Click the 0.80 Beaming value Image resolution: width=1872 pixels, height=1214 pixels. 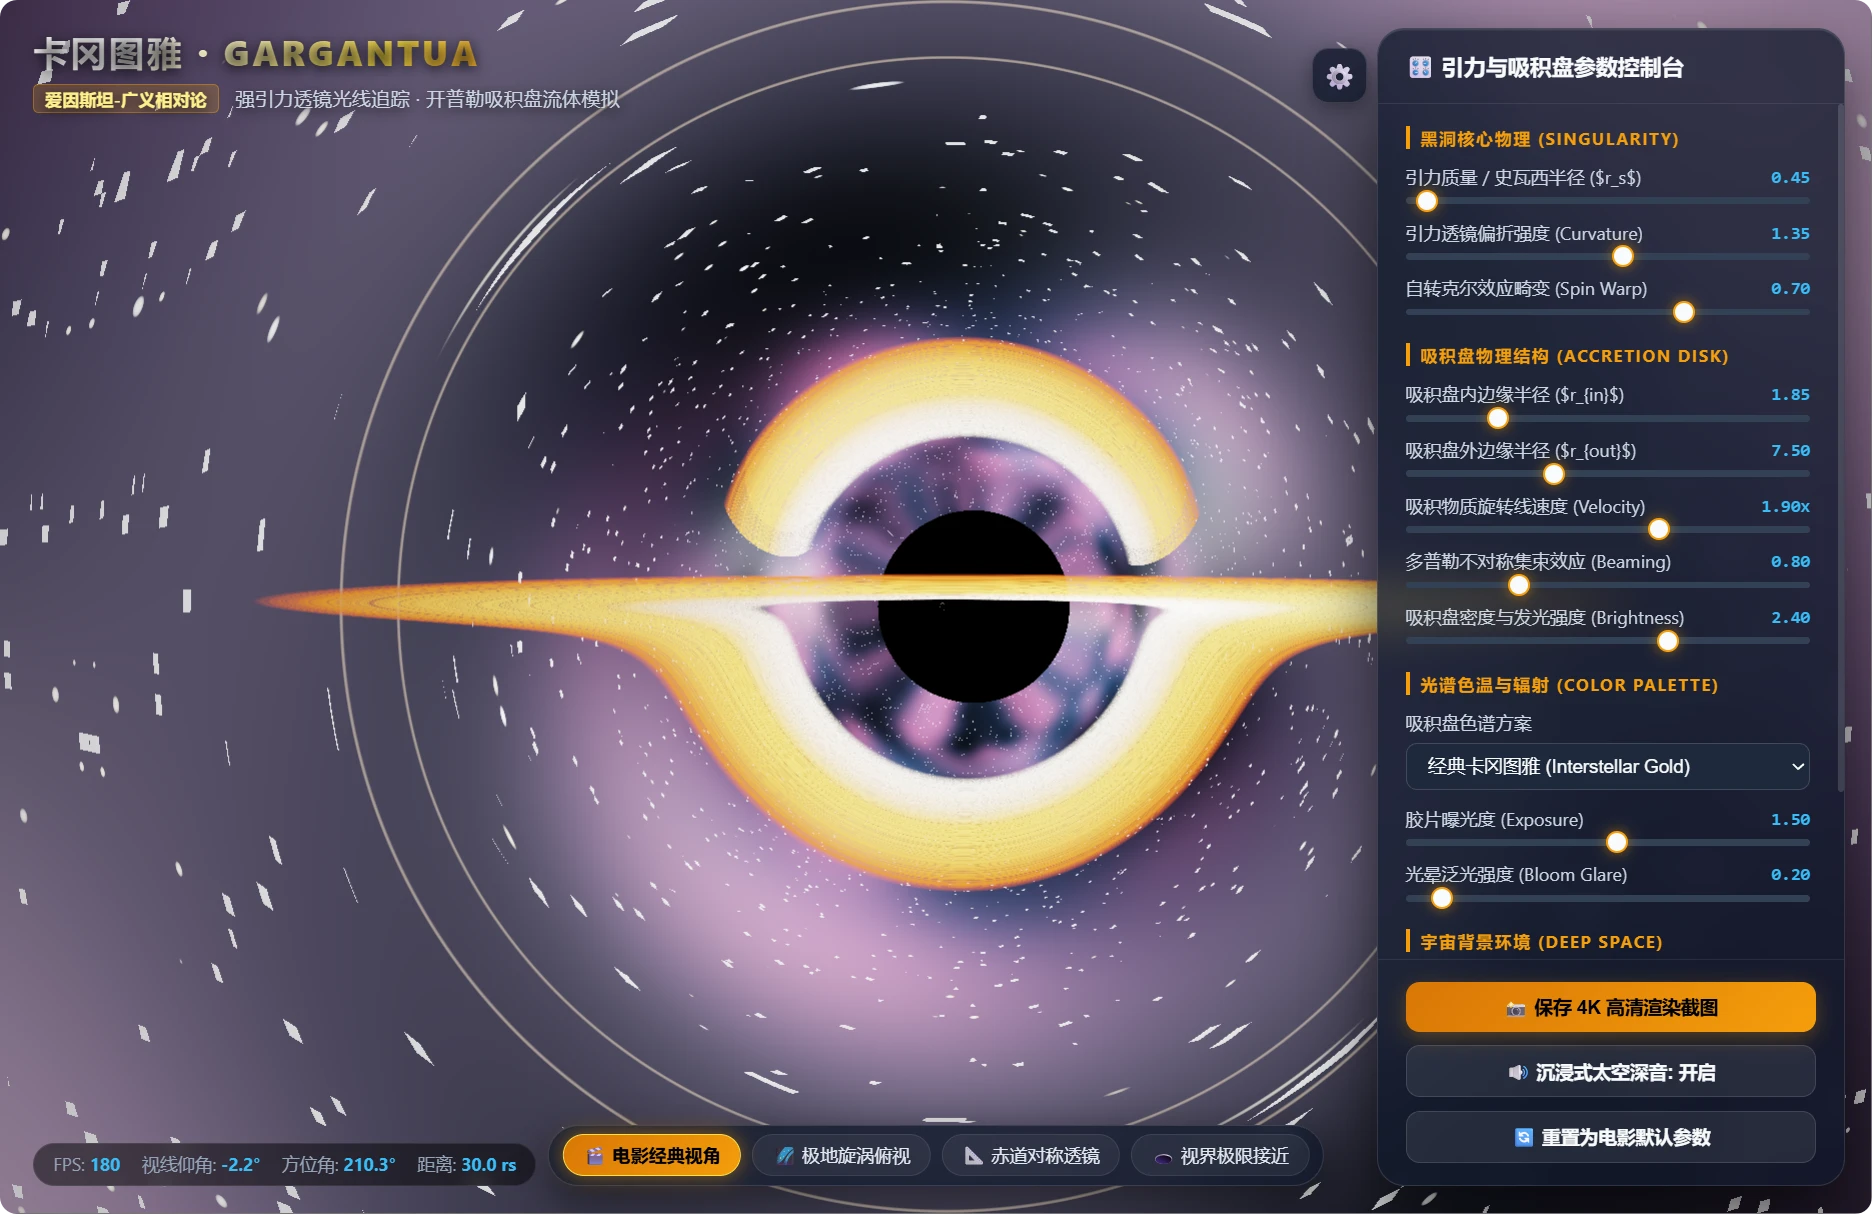(1790, 562)
